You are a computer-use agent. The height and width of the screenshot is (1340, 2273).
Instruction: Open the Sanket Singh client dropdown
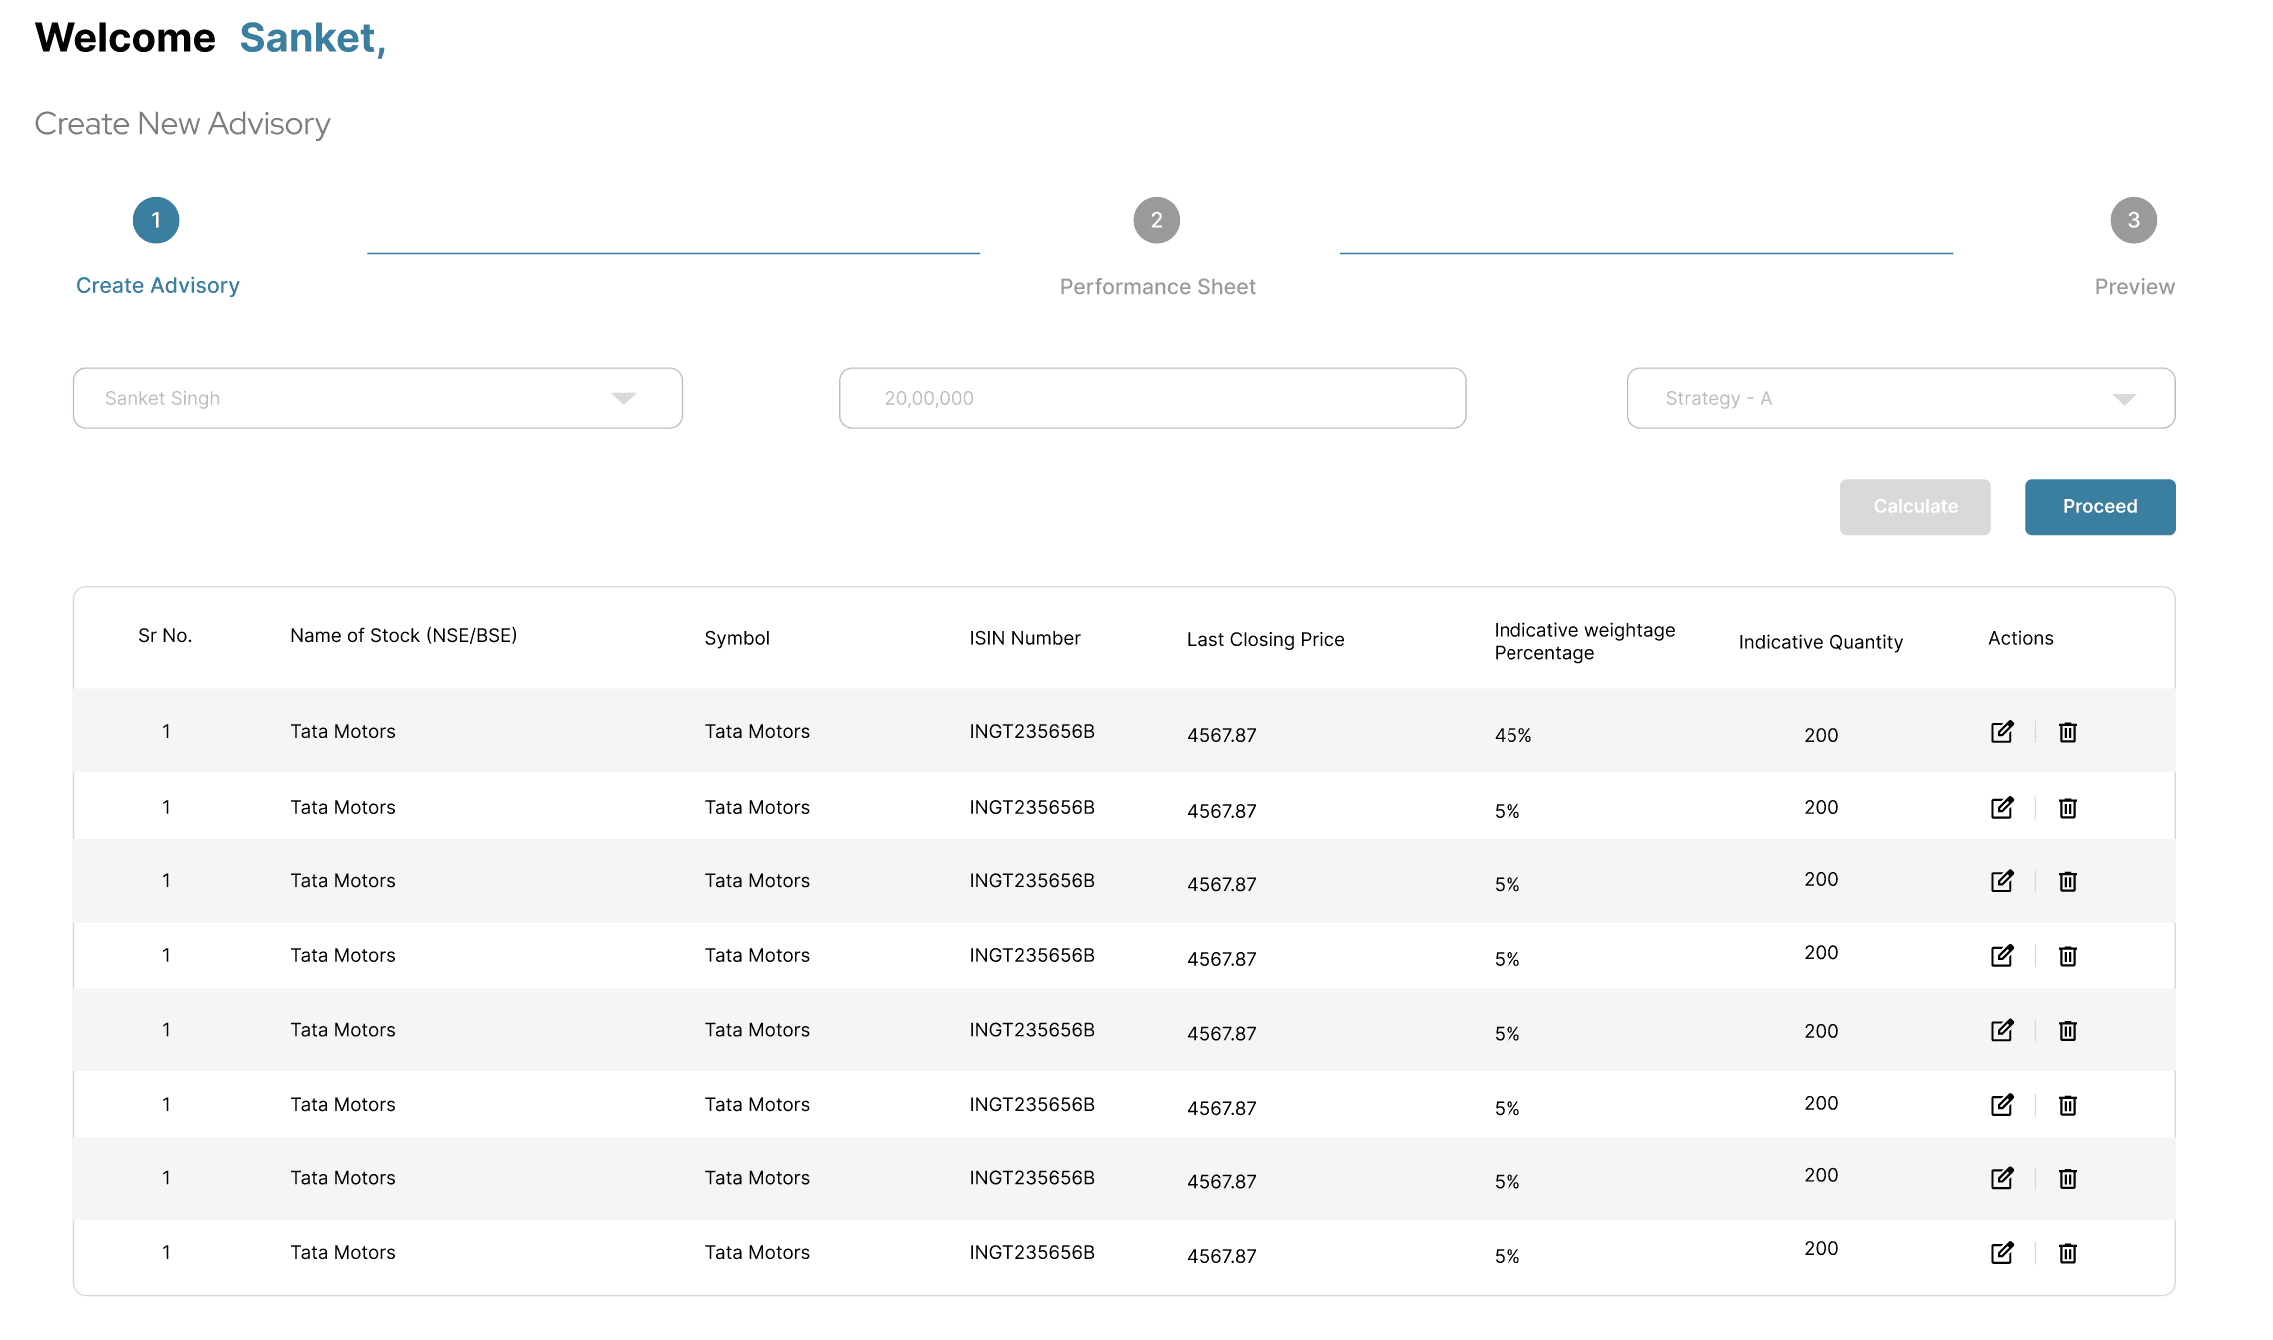pyautogui.click(x=377, y=398)
